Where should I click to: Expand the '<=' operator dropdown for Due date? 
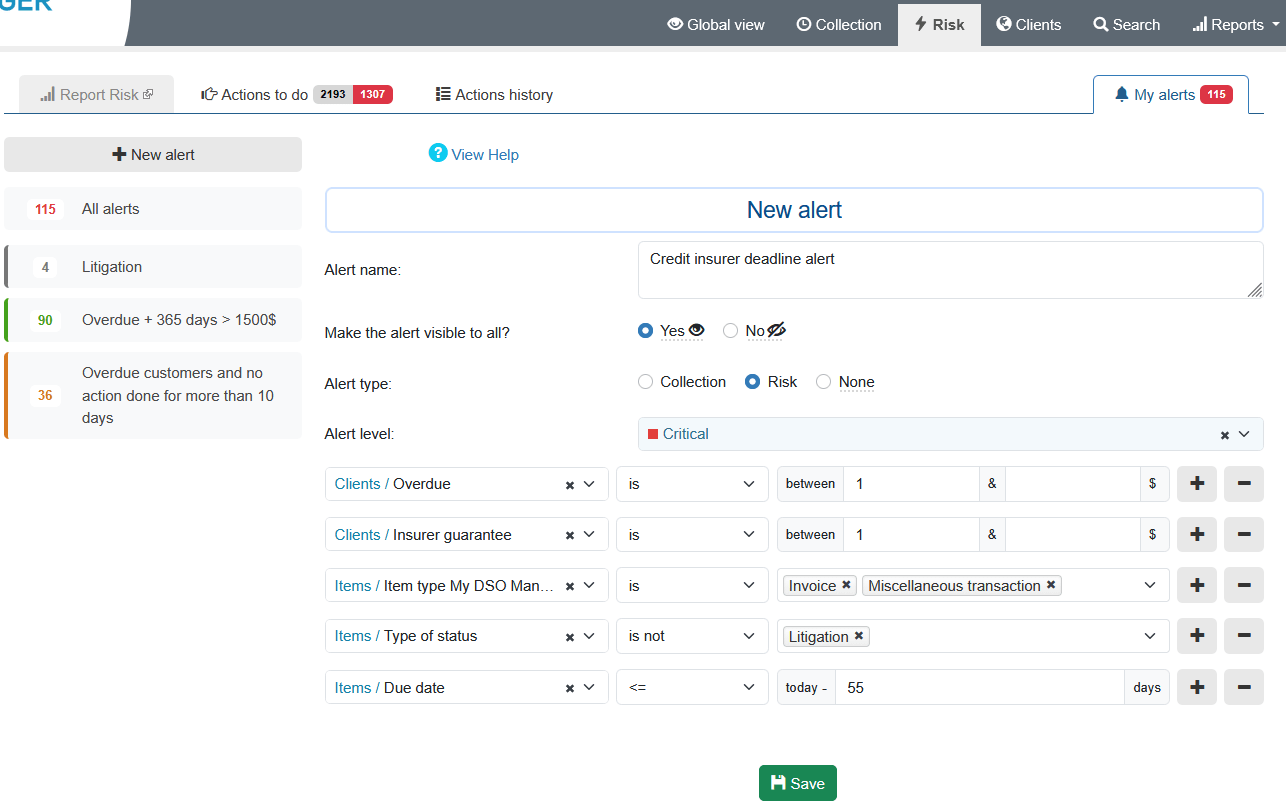pos(692,687)
